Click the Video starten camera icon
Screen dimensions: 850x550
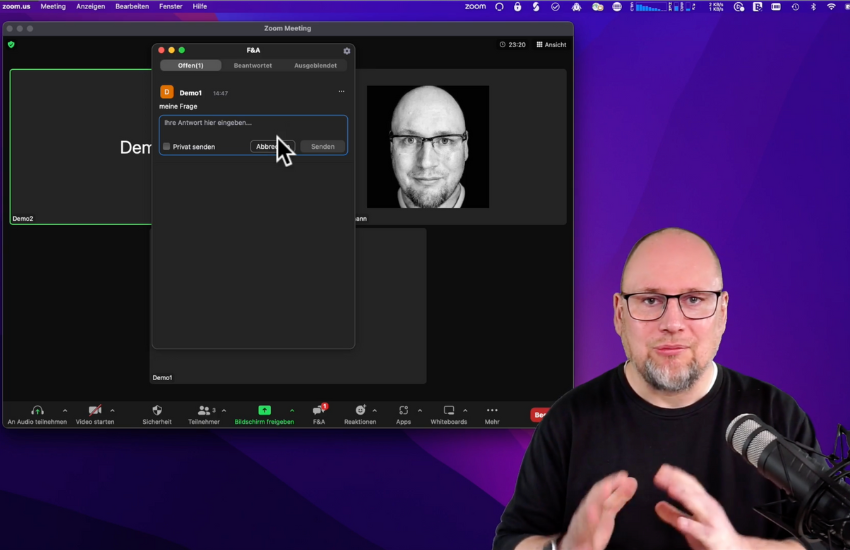coord(95,410)
